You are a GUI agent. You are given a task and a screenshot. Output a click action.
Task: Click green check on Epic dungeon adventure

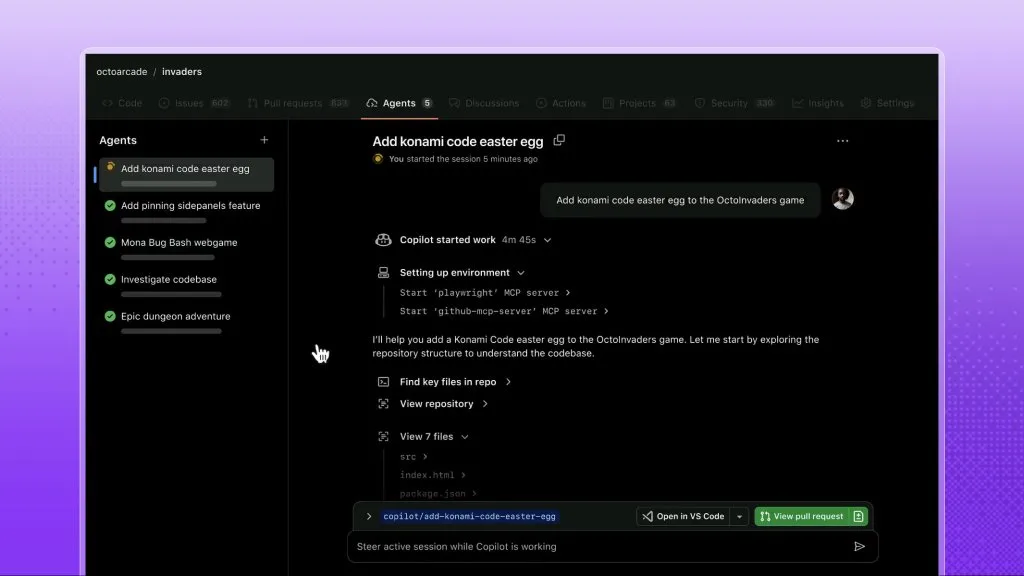pyautogui.click(x=110, y=316)
